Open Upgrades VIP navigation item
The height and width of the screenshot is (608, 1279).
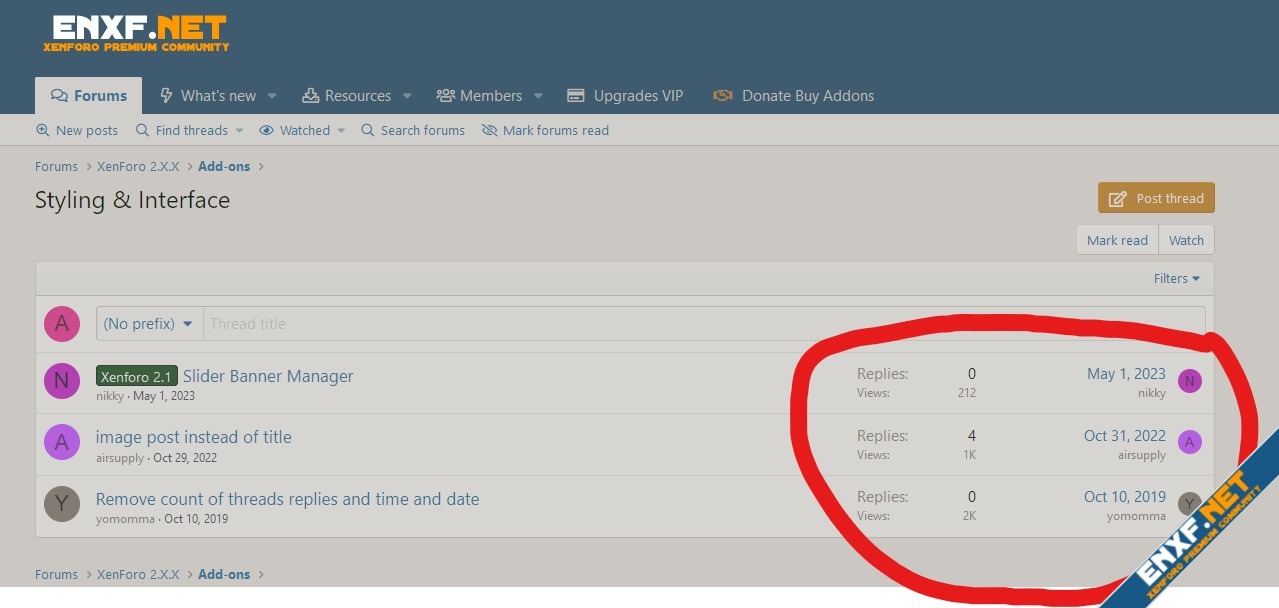tap(625, 96)
